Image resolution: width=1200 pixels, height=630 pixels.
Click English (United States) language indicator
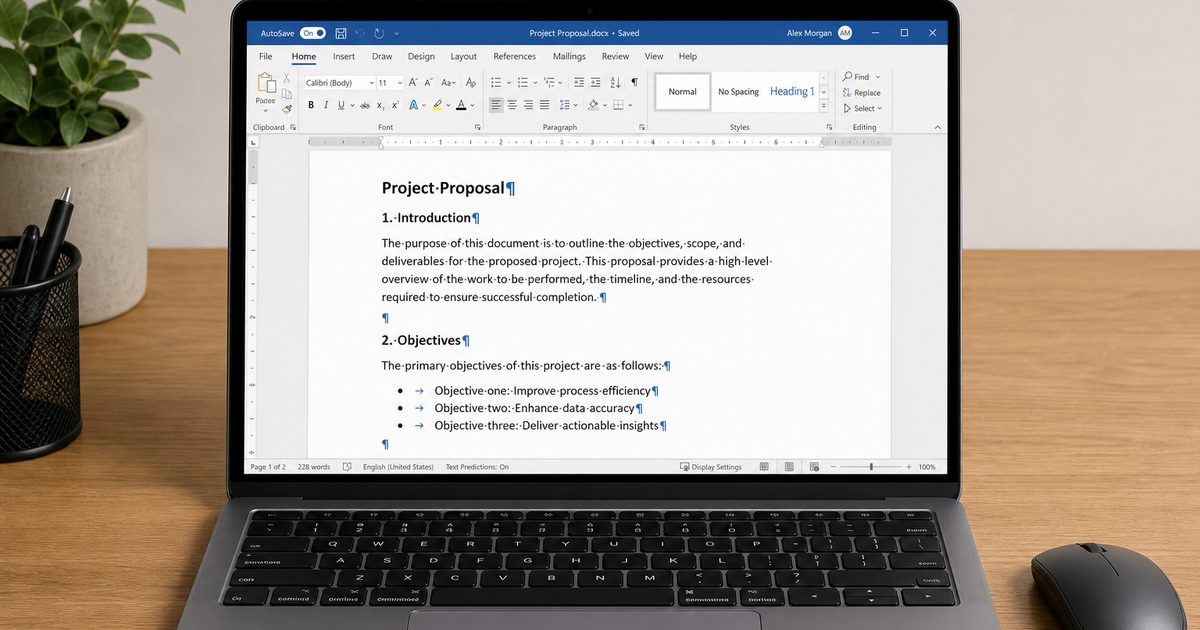tap(398, 467)
